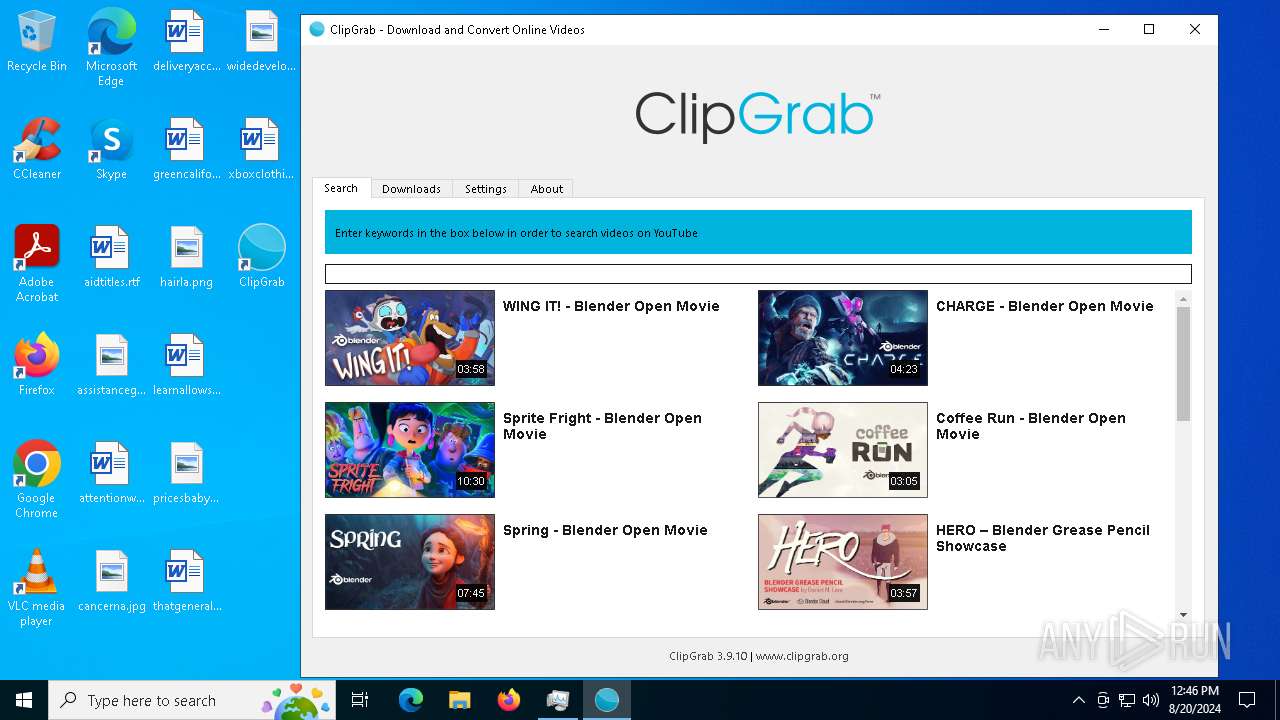Open Firefox from the taskbar

coord(509,700)
